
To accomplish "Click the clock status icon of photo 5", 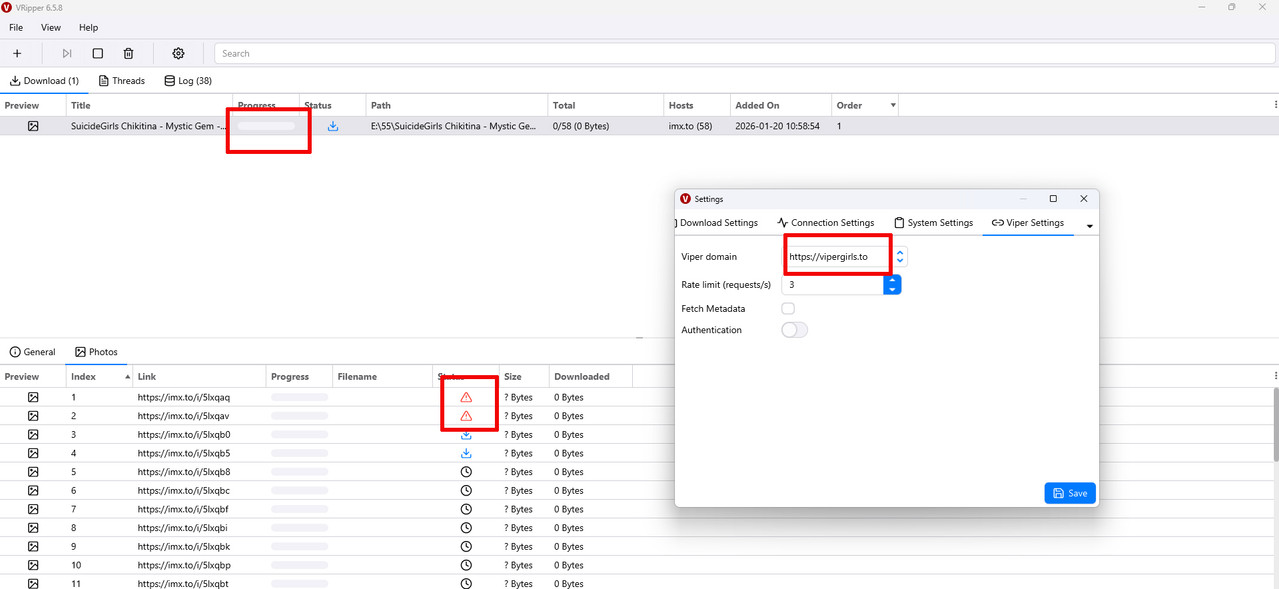I will 466,472.
